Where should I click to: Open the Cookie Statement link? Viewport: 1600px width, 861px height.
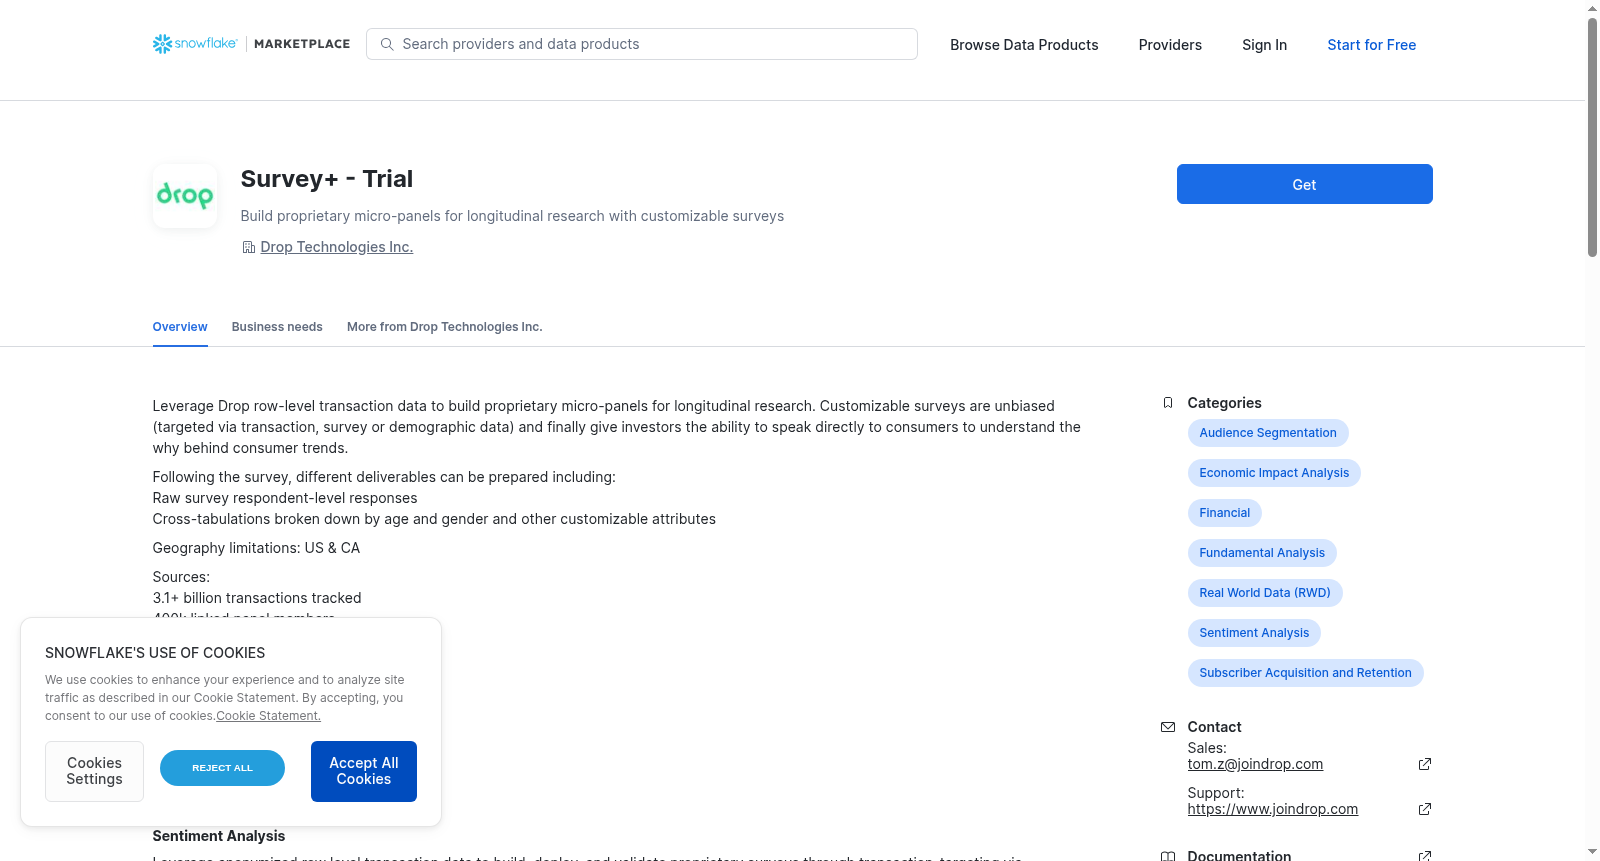tap(268, 716)
